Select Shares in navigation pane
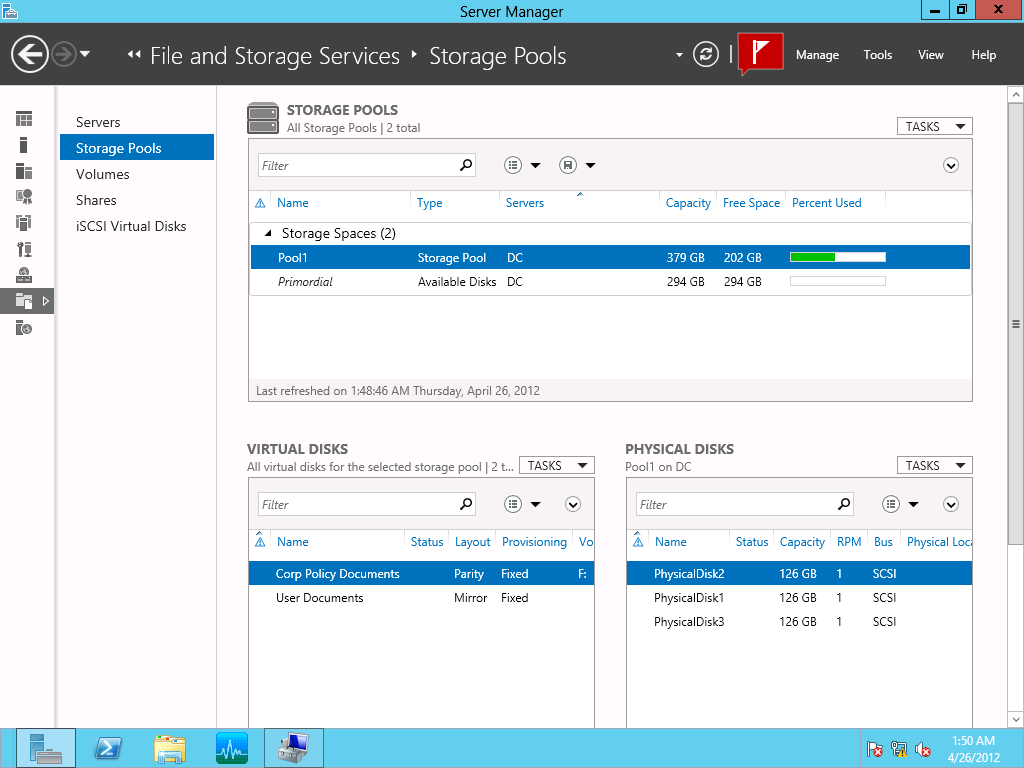The height and width of the screenshot is (768, 1024). [96, 200]
